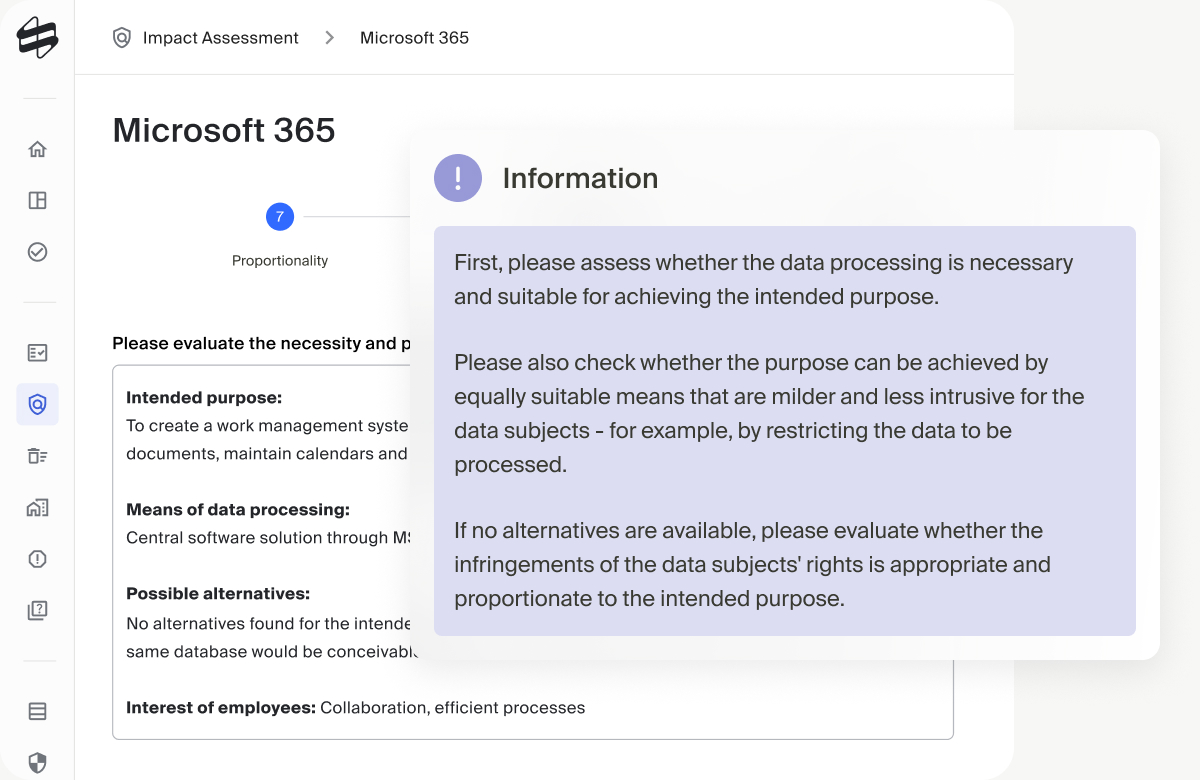Open the checklist form icon in the sidebar
The height and width of the screenshot is (780, 1201).
point(37,353)
